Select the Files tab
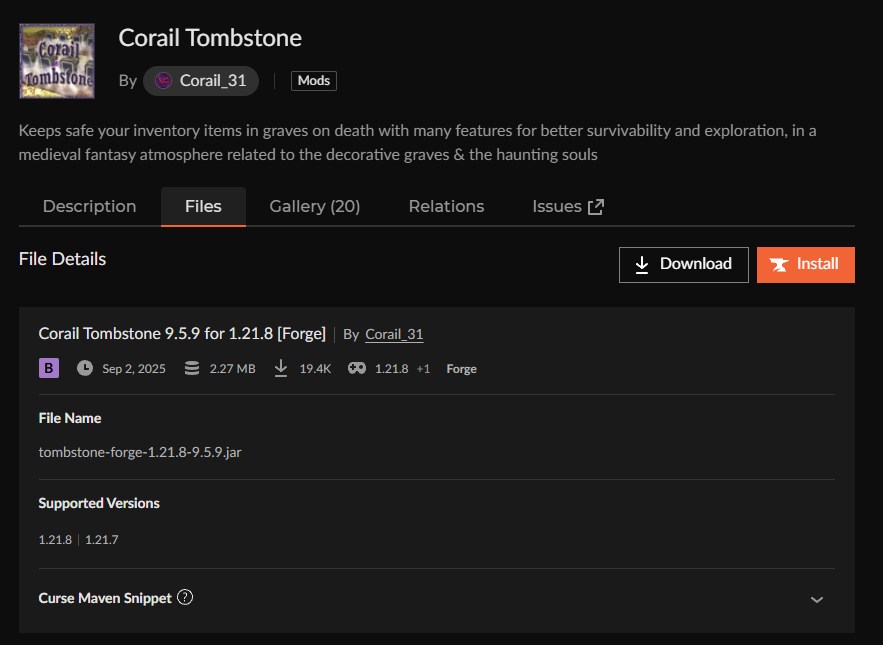The image size is (883, 645). pos(203,207)
